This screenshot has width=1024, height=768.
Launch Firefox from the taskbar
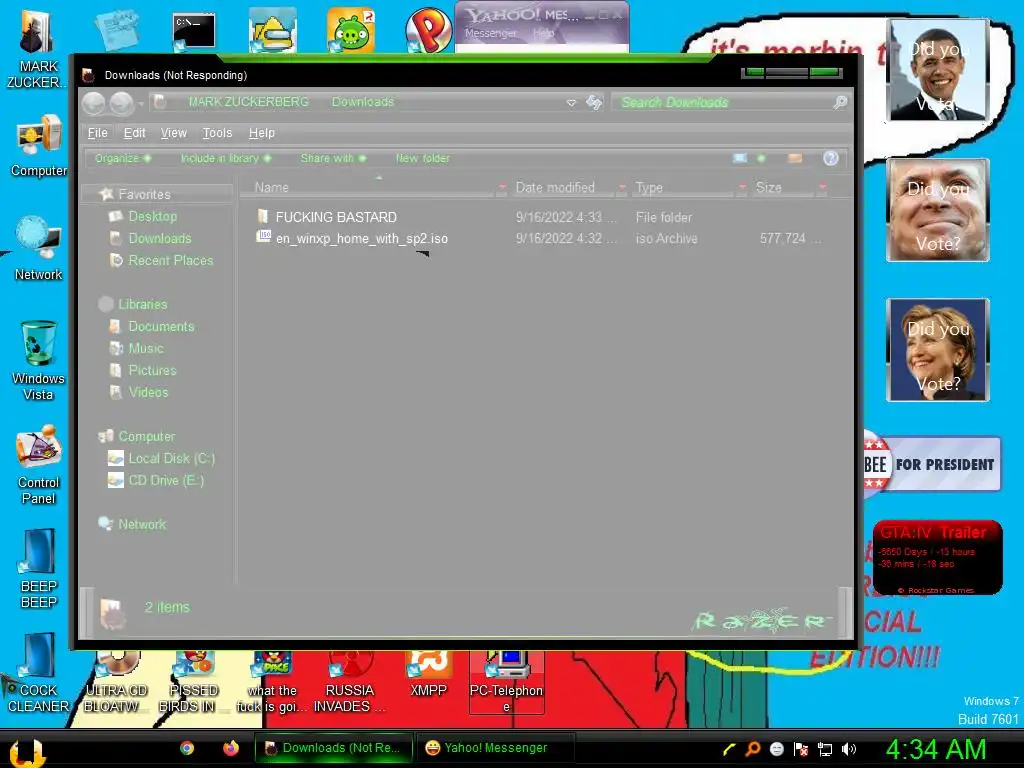pyautogui.click(x=231, y=748)
